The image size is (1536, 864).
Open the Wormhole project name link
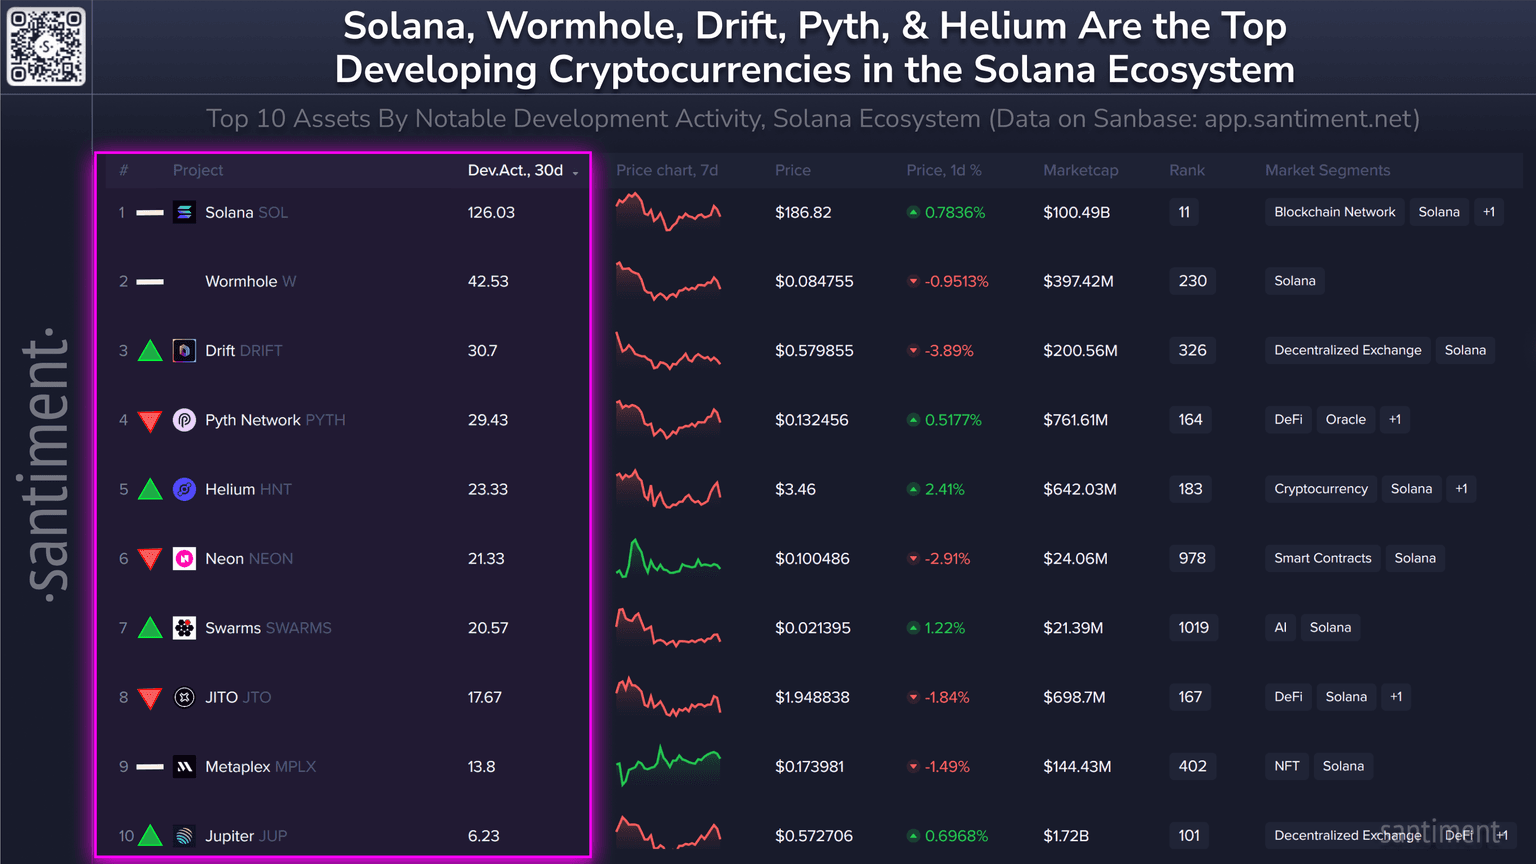241,282
